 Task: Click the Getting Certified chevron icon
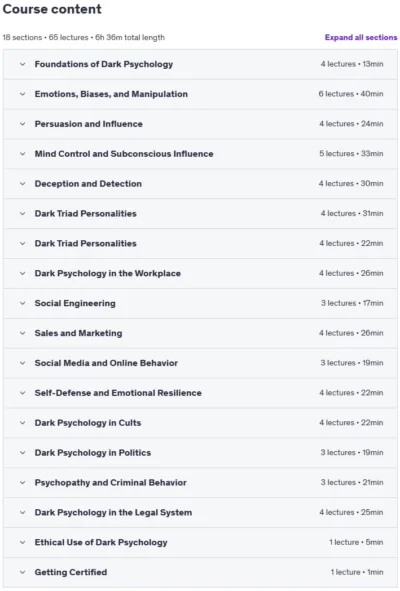coord(23,572)
